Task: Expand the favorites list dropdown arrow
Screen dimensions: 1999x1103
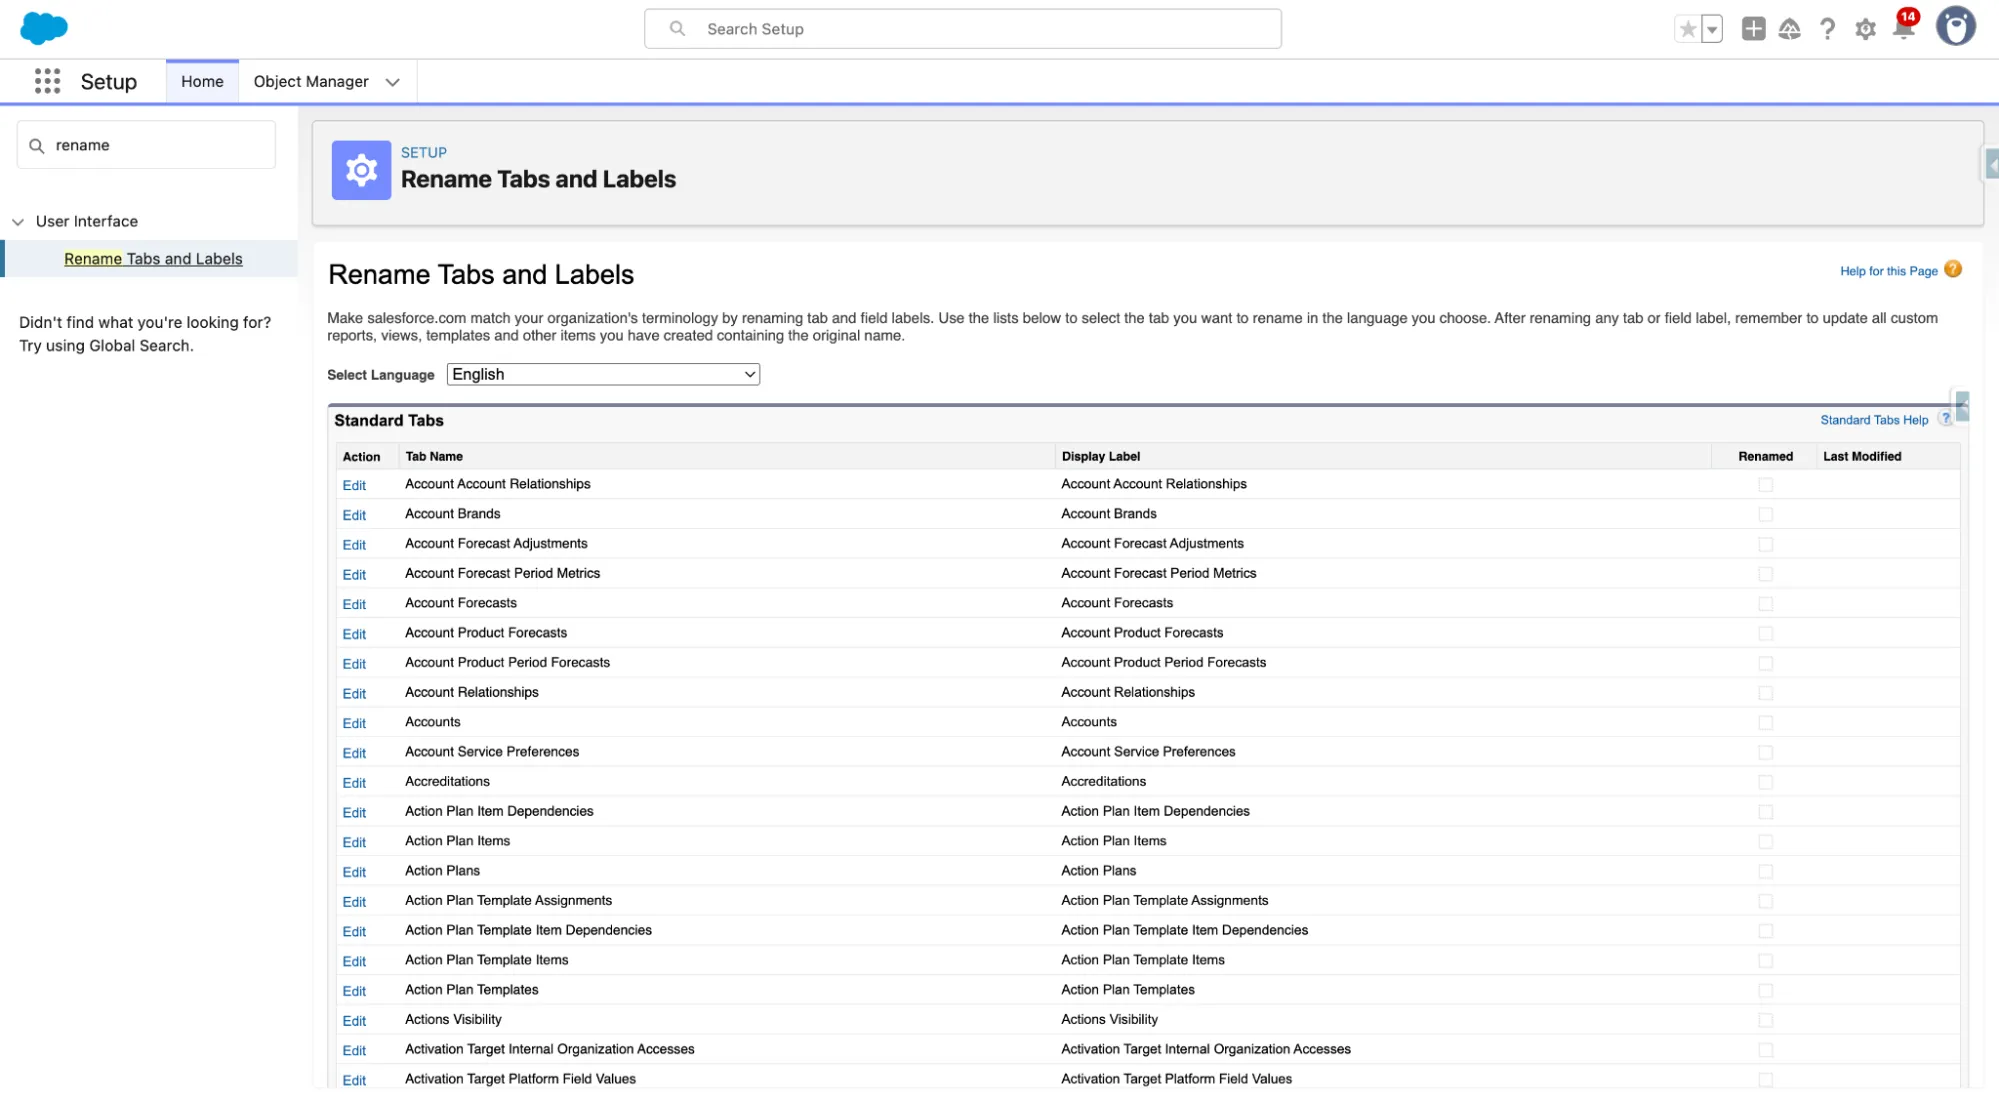Action: (x=1712, y=29)
